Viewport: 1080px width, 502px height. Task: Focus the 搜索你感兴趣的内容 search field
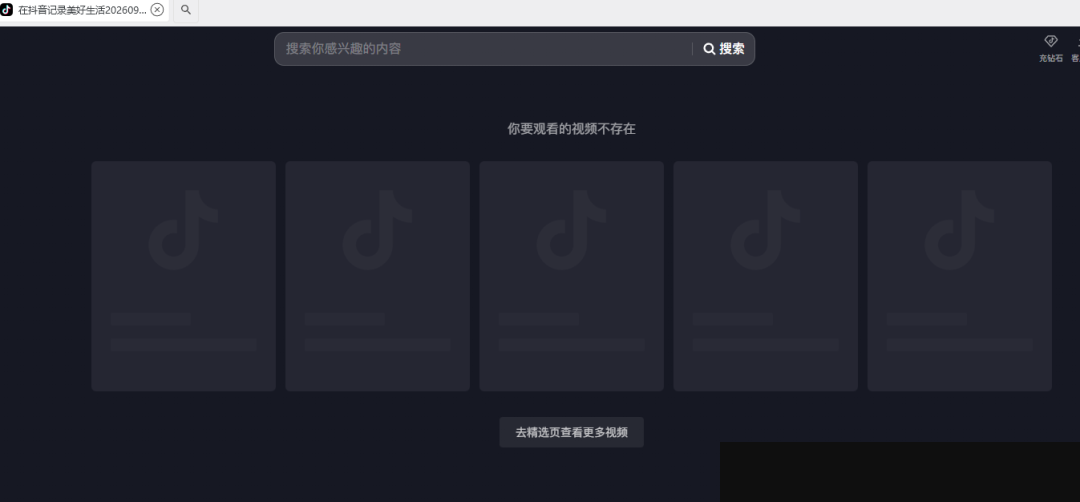tap(484, 49)
